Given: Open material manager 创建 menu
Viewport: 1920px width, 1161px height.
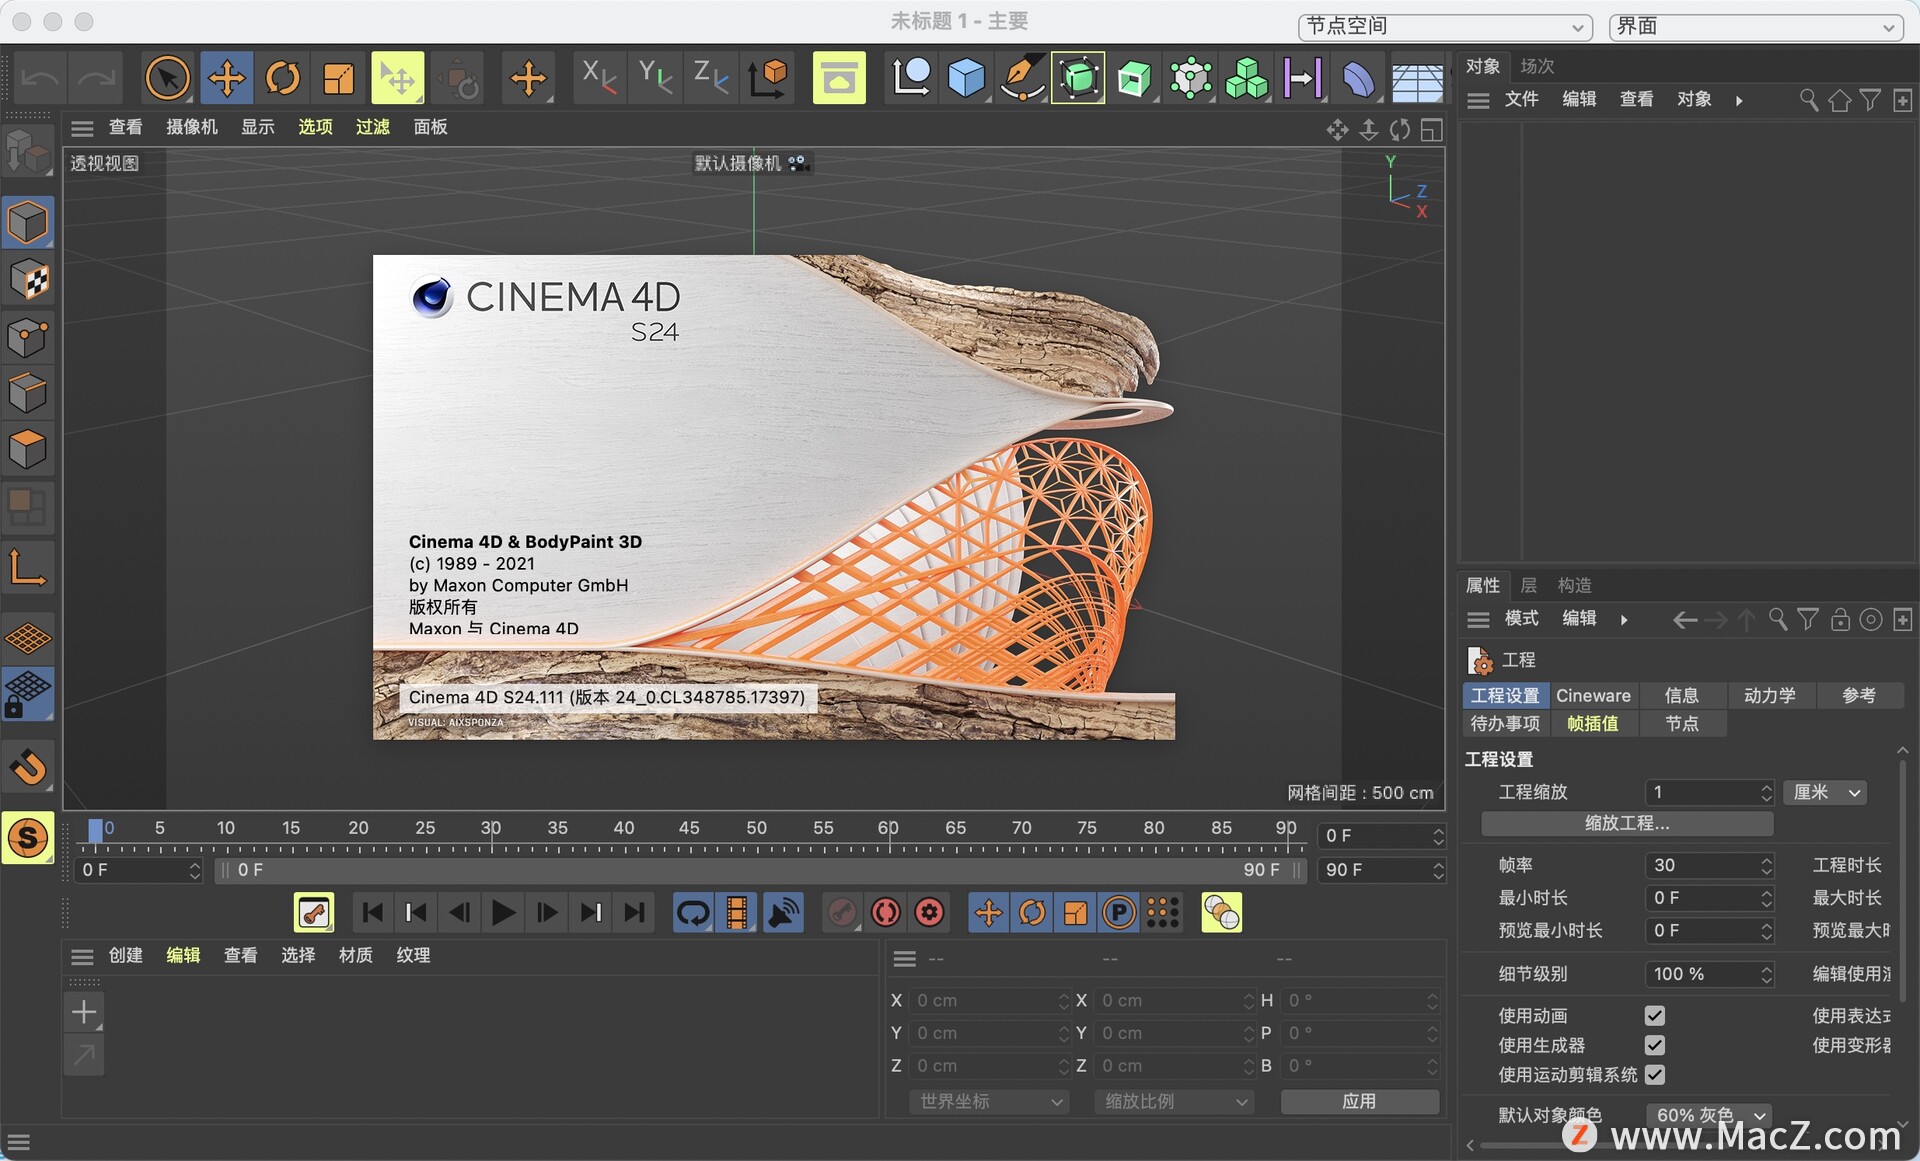Looking at the screenshot, I should (x=126, y=956).
